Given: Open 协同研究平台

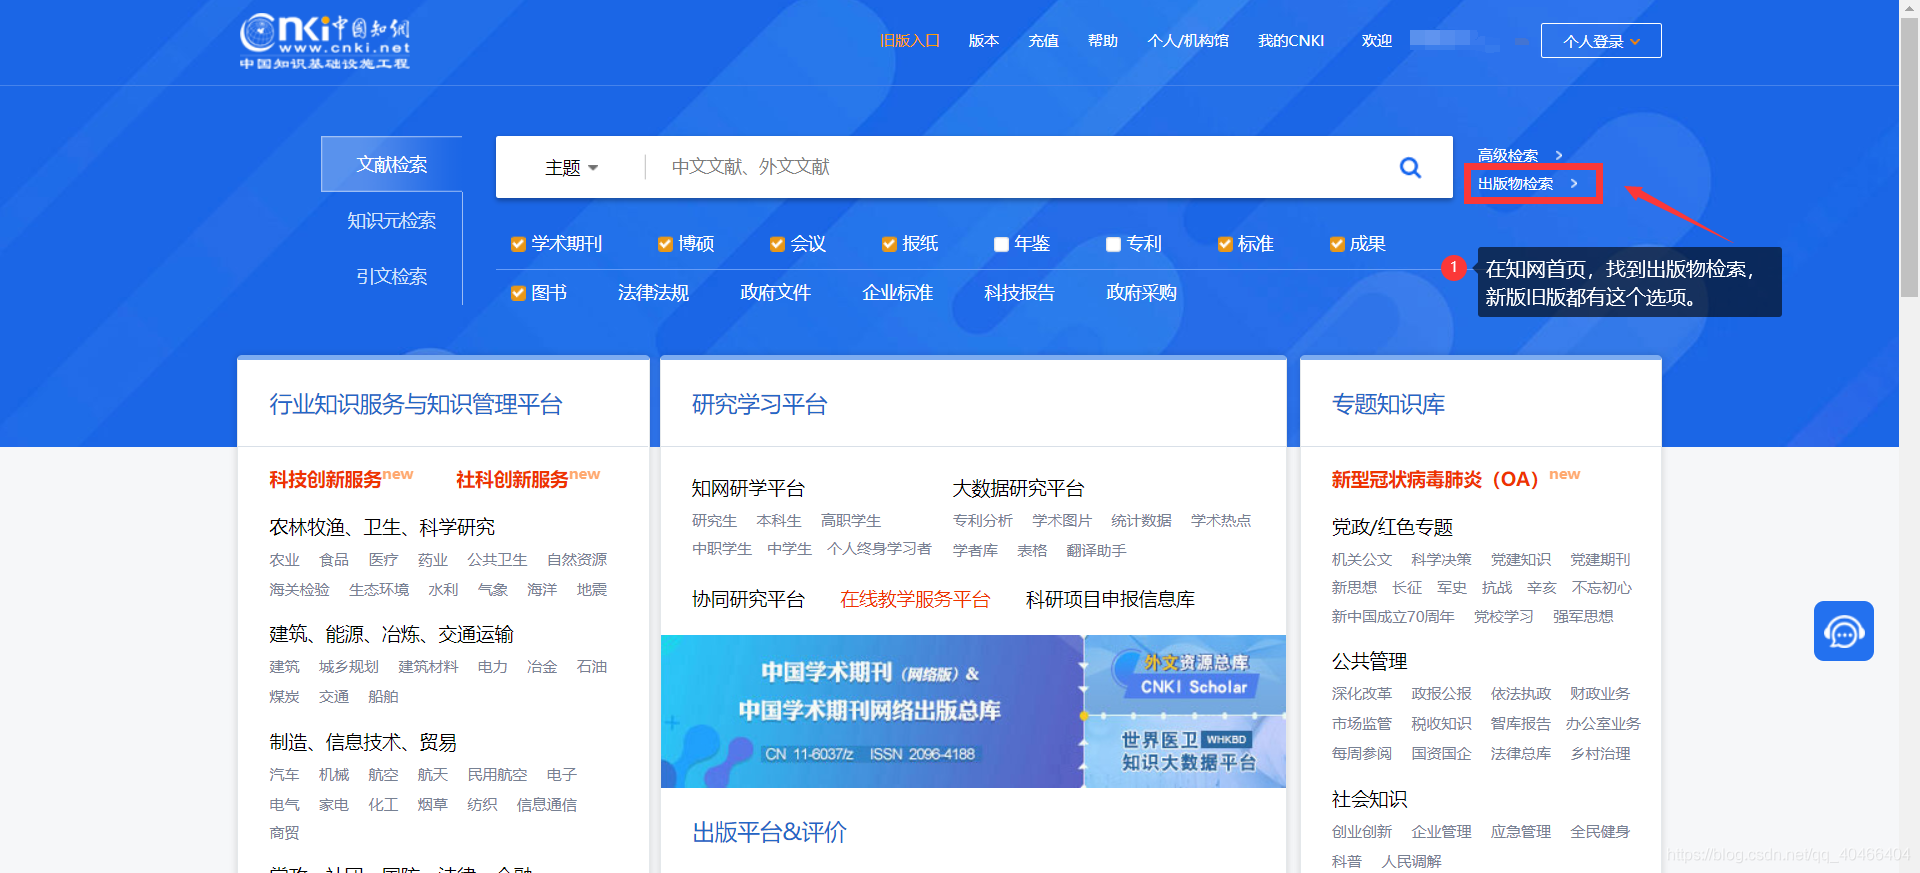Looking at the screenshot, I should click(748, 599).
